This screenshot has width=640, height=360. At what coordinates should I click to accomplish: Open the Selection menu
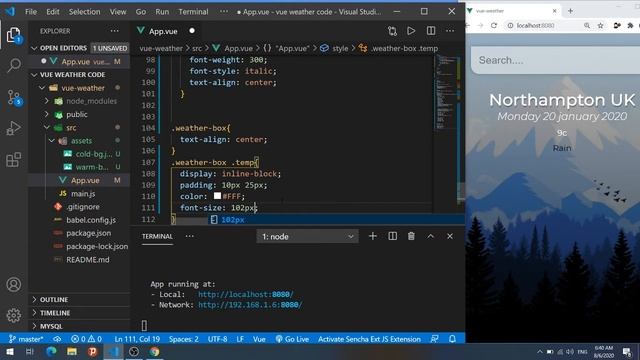click(x=84, y=12)
